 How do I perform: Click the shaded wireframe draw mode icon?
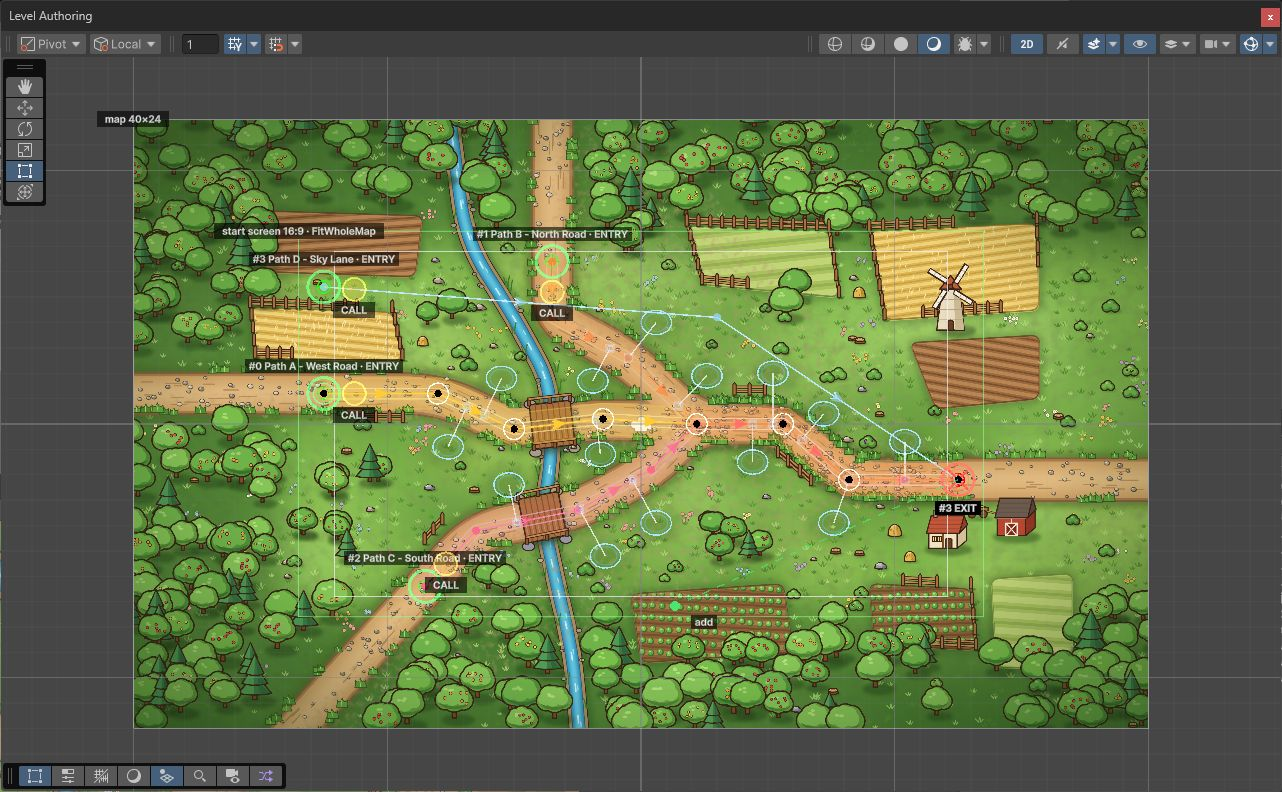click(x=868, y=44)
